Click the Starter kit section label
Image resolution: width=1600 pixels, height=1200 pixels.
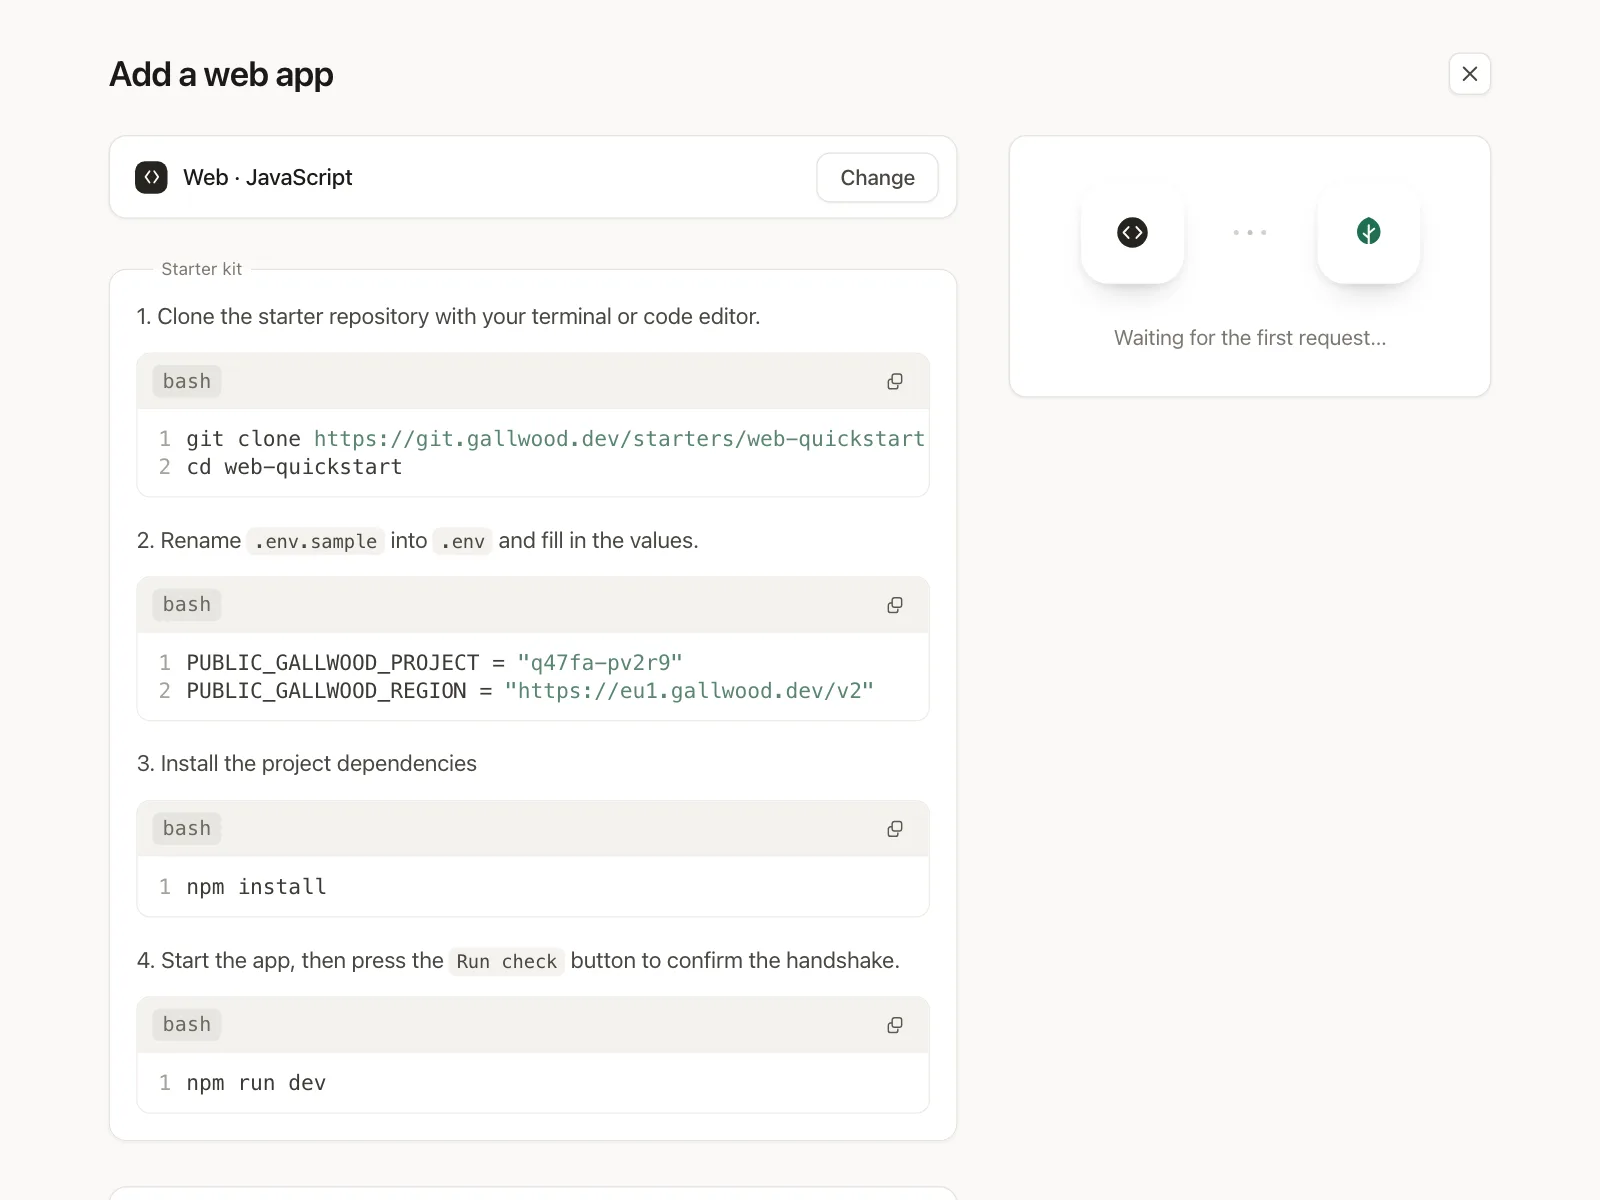(x=201, y=269)
